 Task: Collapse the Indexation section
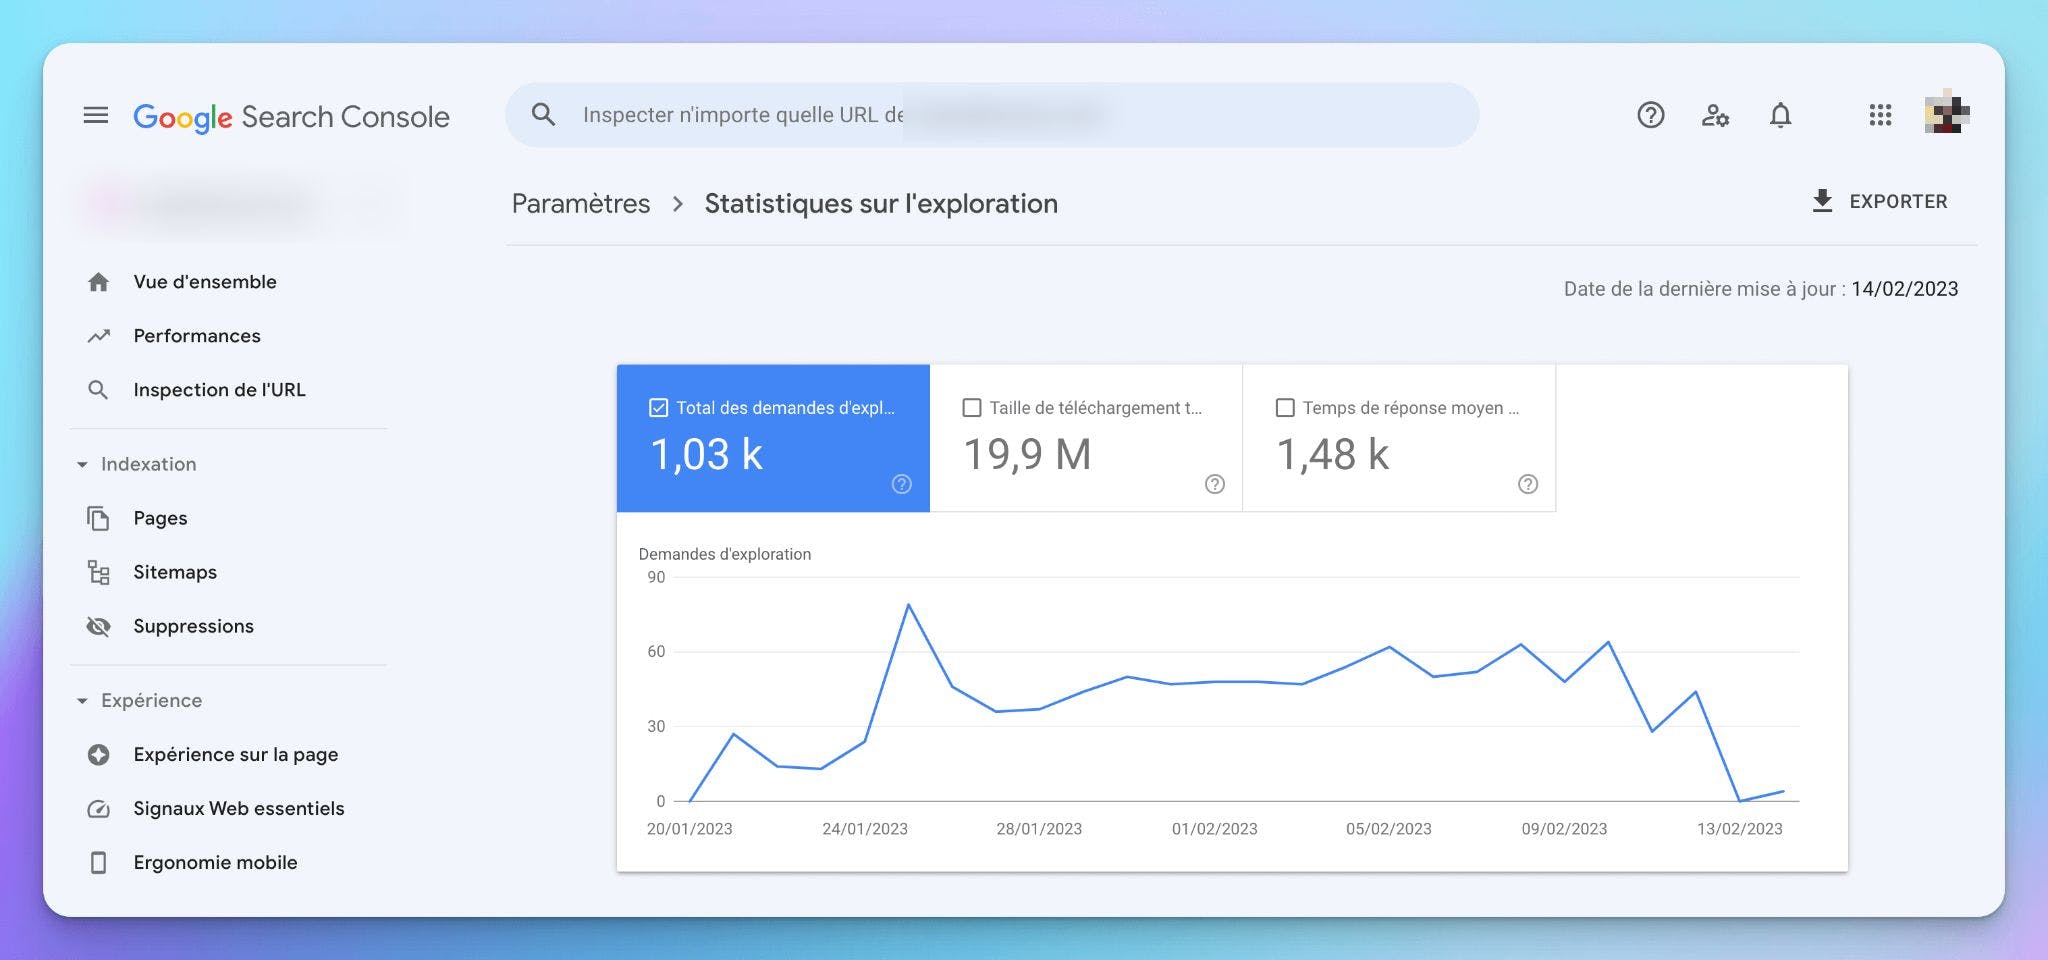pyautogui.click(x=82, y=464)
